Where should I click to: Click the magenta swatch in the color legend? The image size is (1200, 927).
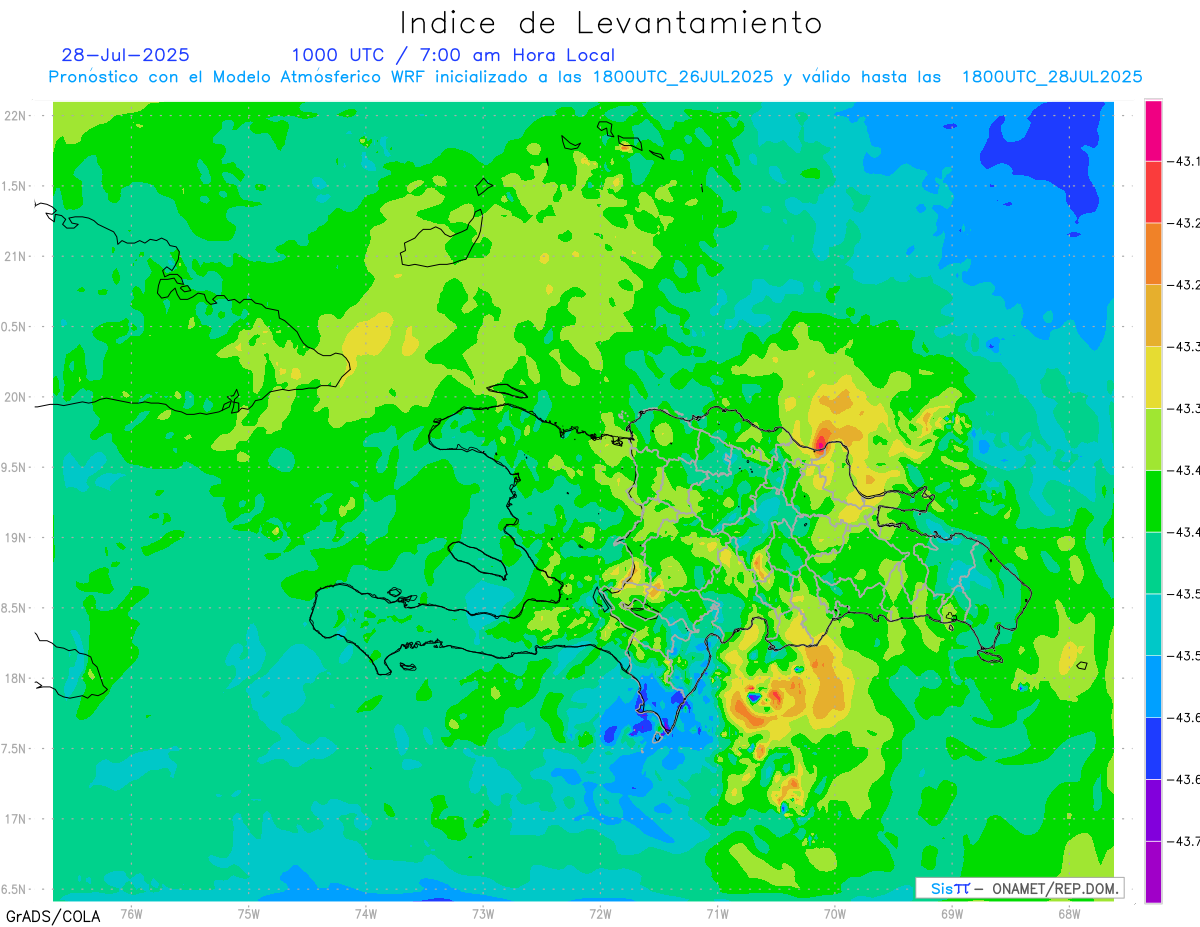click(x=1153, y=130)
